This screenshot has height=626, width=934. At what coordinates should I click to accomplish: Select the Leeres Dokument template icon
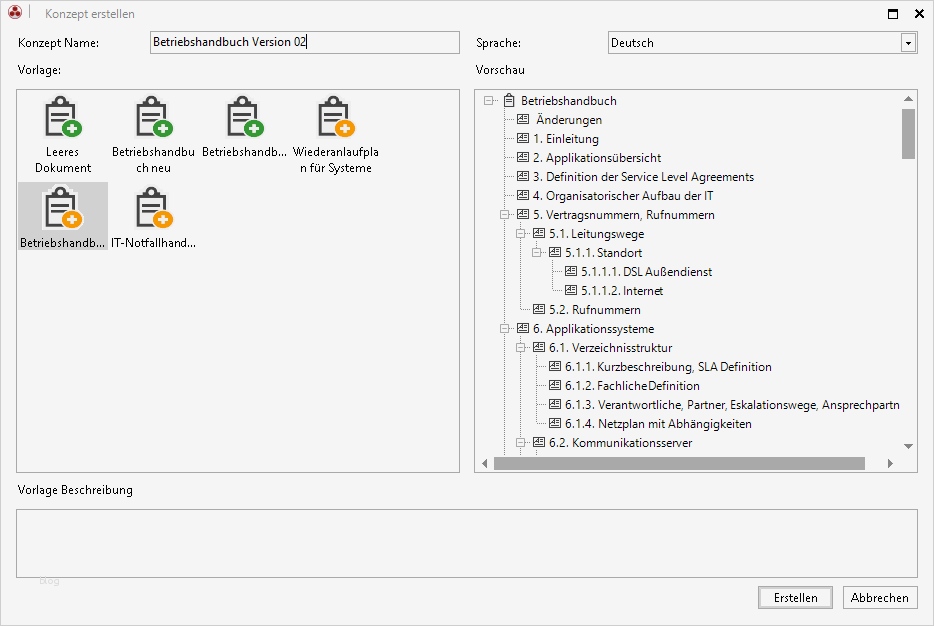[63, 116]
